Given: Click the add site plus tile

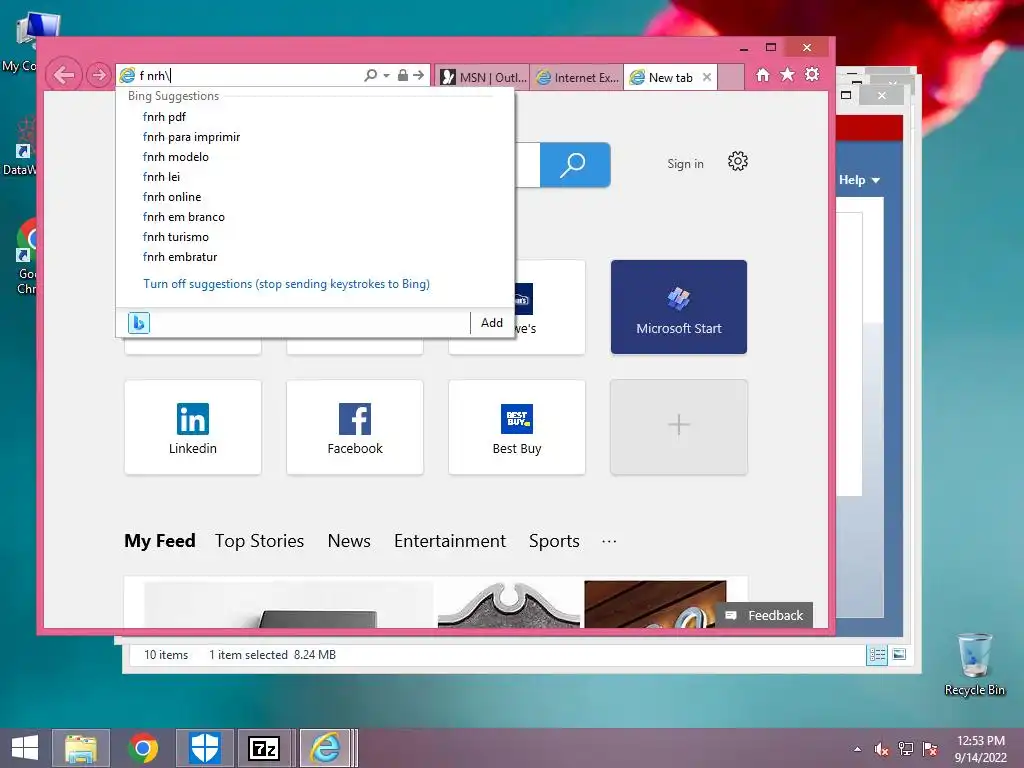Looking at the screenshot, I should 679,427.
